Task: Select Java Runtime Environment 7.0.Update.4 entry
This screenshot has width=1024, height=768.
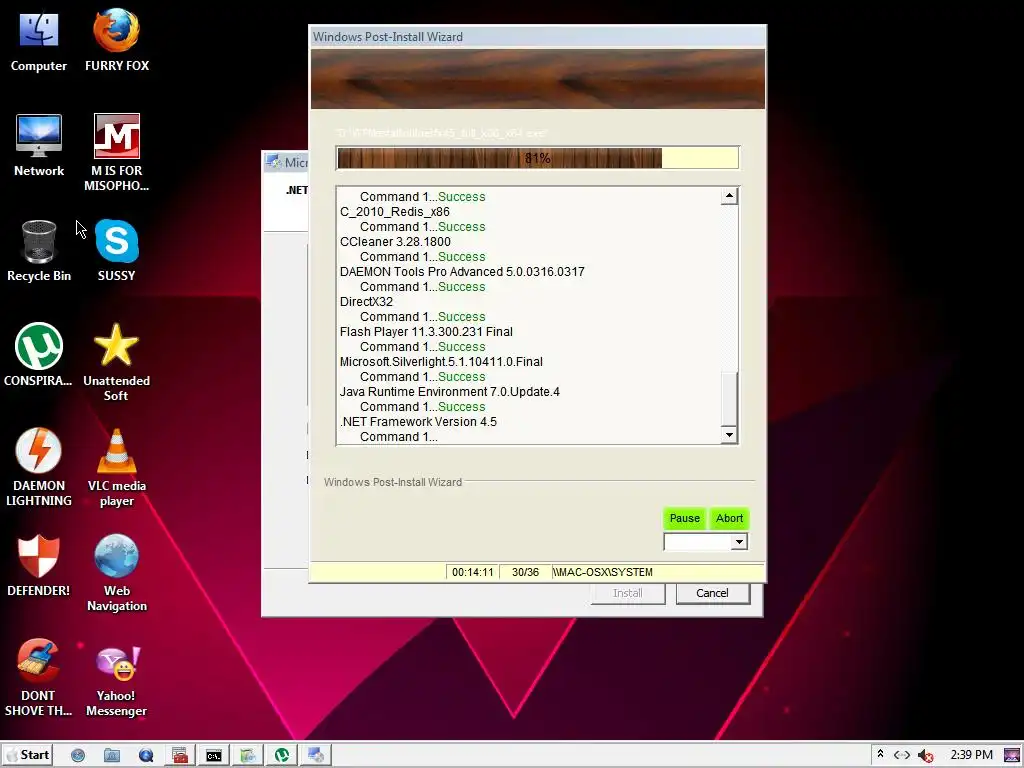Action: tap(449, 392)
